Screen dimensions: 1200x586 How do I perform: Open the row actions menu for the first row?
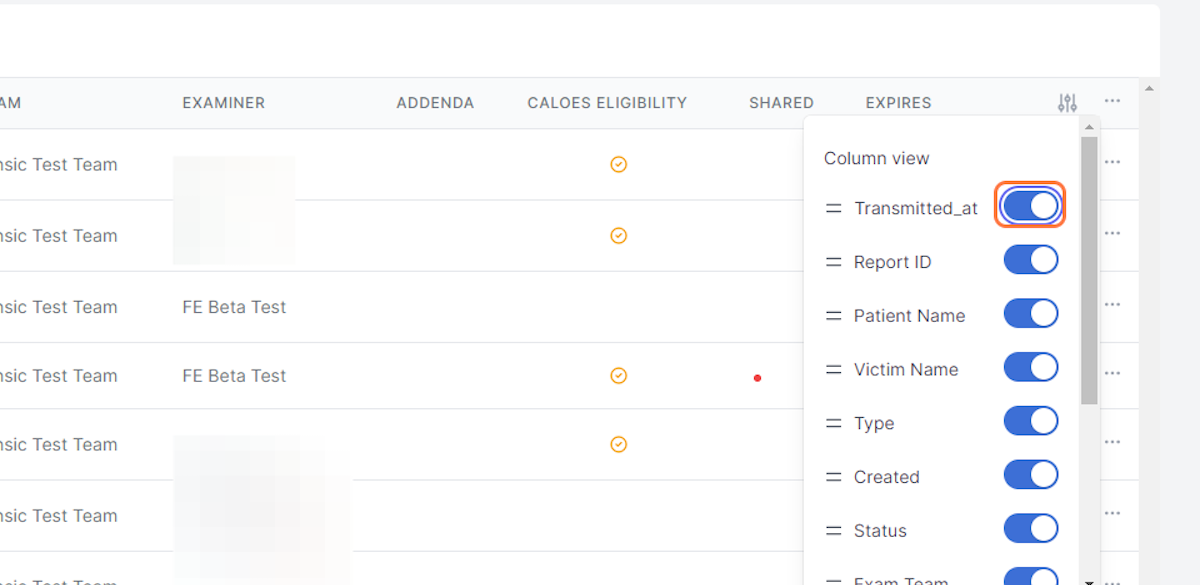[x=1112, y=161]
